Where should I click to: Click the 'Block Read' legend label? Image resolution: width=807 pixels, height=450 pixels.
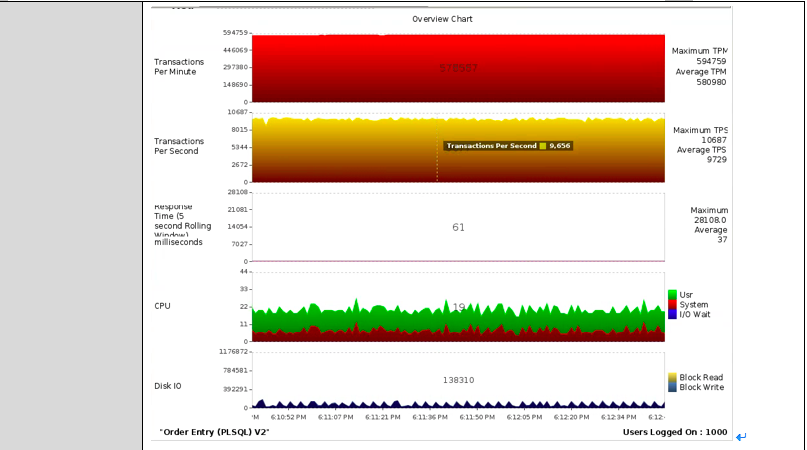701,377
